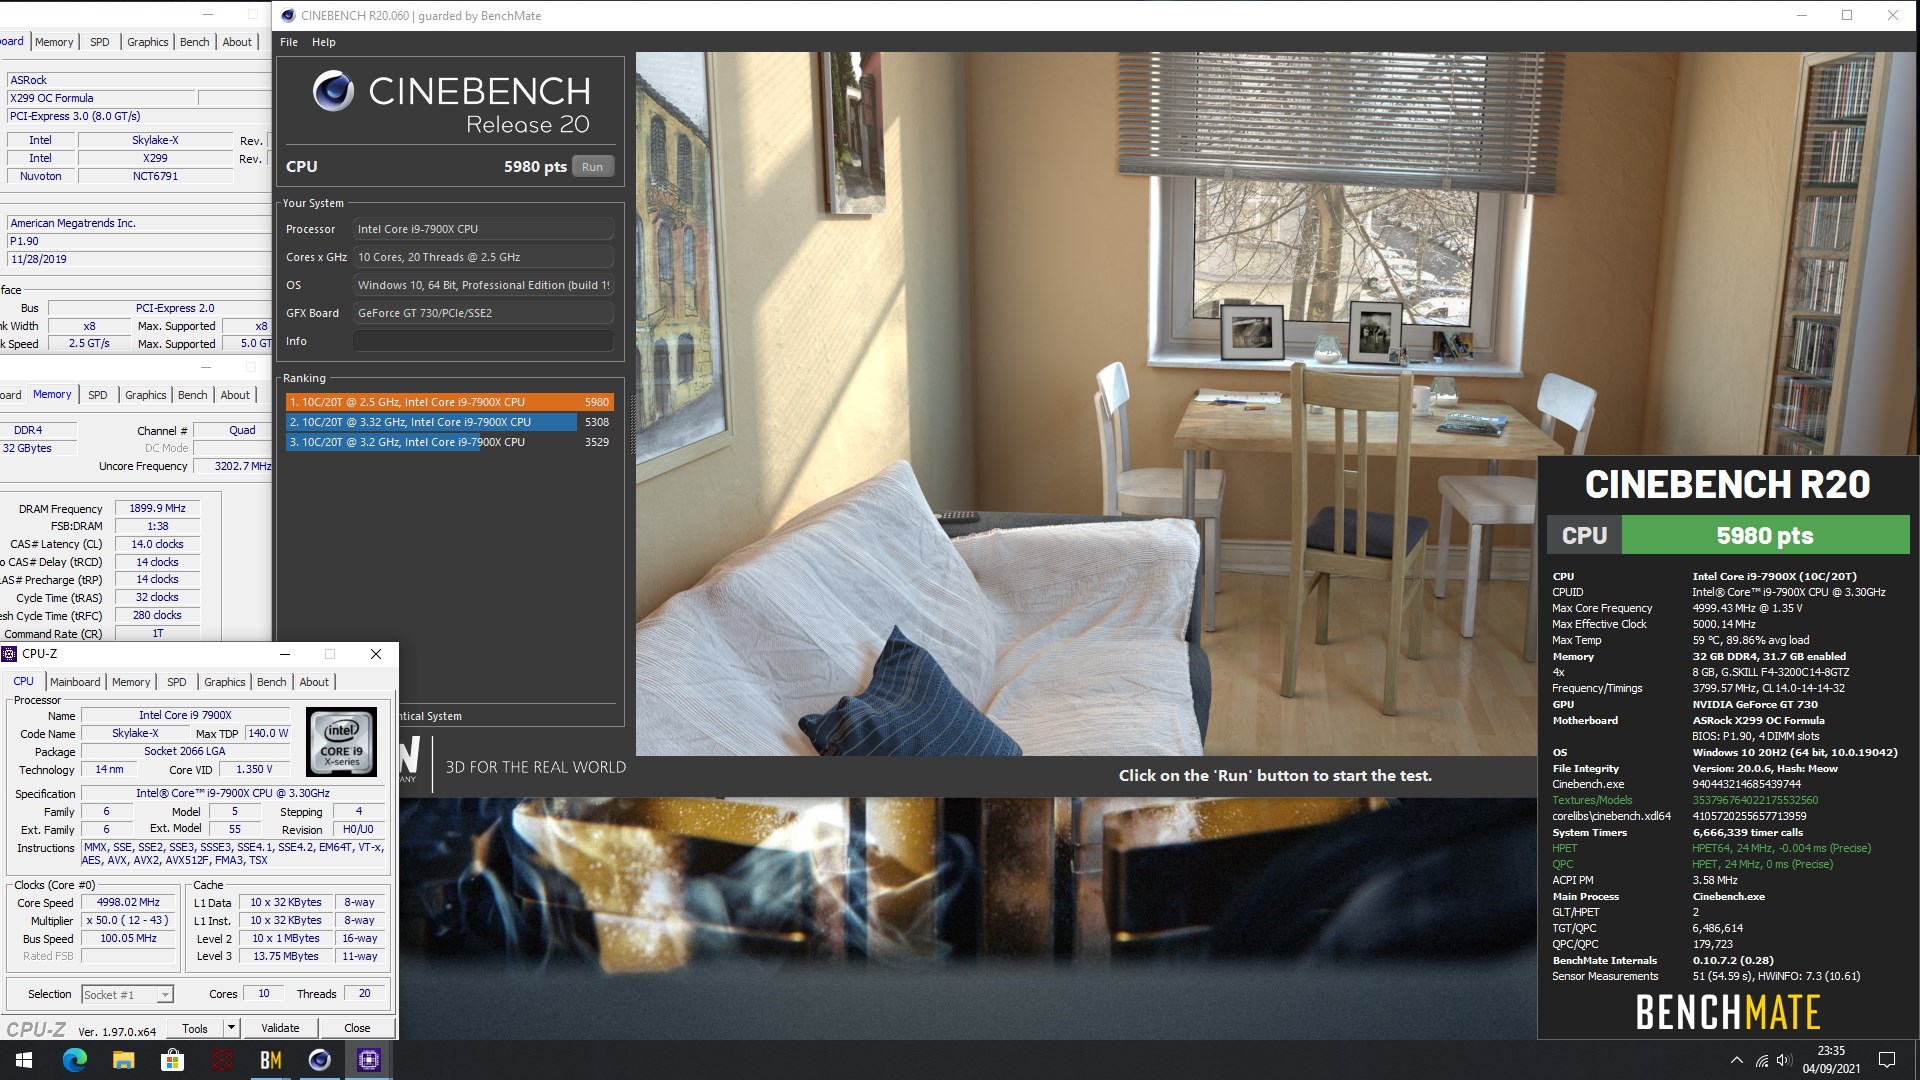Click the Tools button in CPU-Z
The width and height of the screenshot is (1920, 1080).
(x=195, y=1028)
